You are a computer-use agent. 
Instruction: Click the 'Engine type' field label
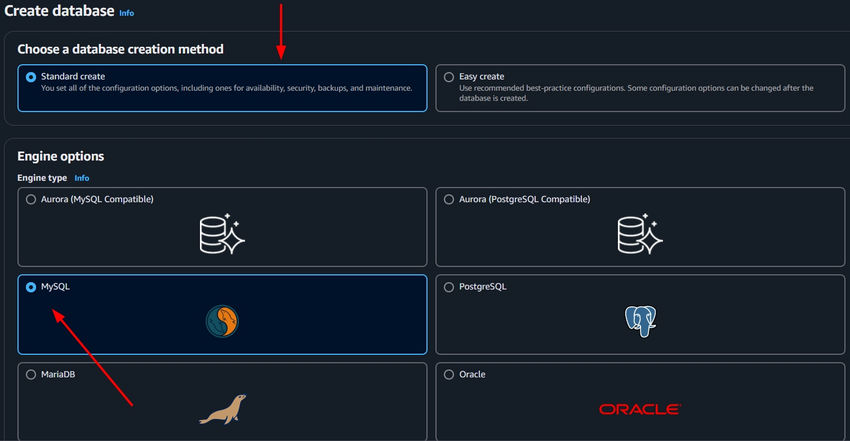[x=42, y=178]
